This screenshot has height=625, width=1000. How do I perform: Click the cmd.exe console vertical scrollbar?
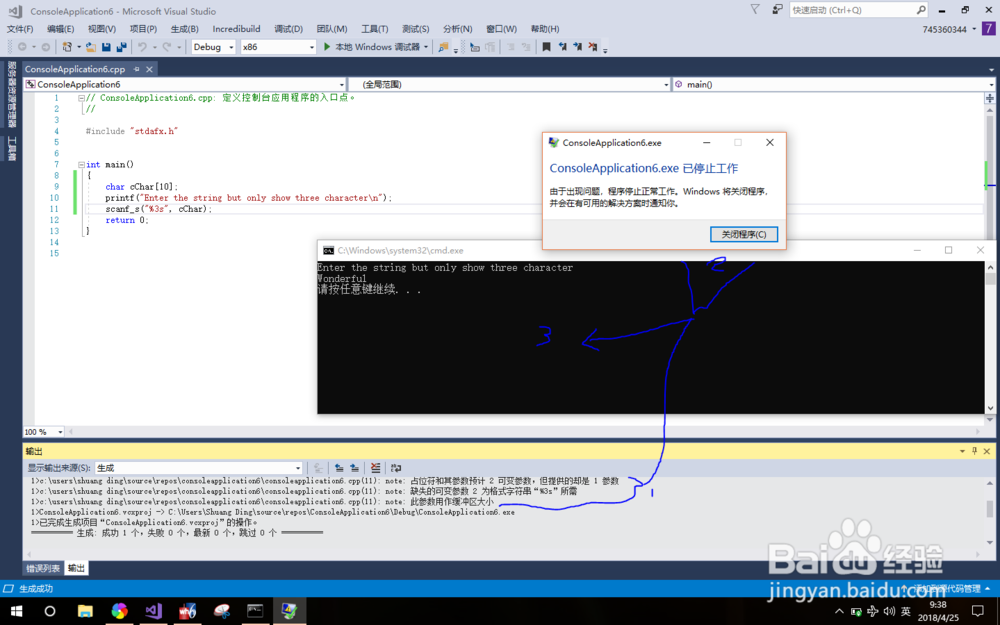[x=990, y=337]
